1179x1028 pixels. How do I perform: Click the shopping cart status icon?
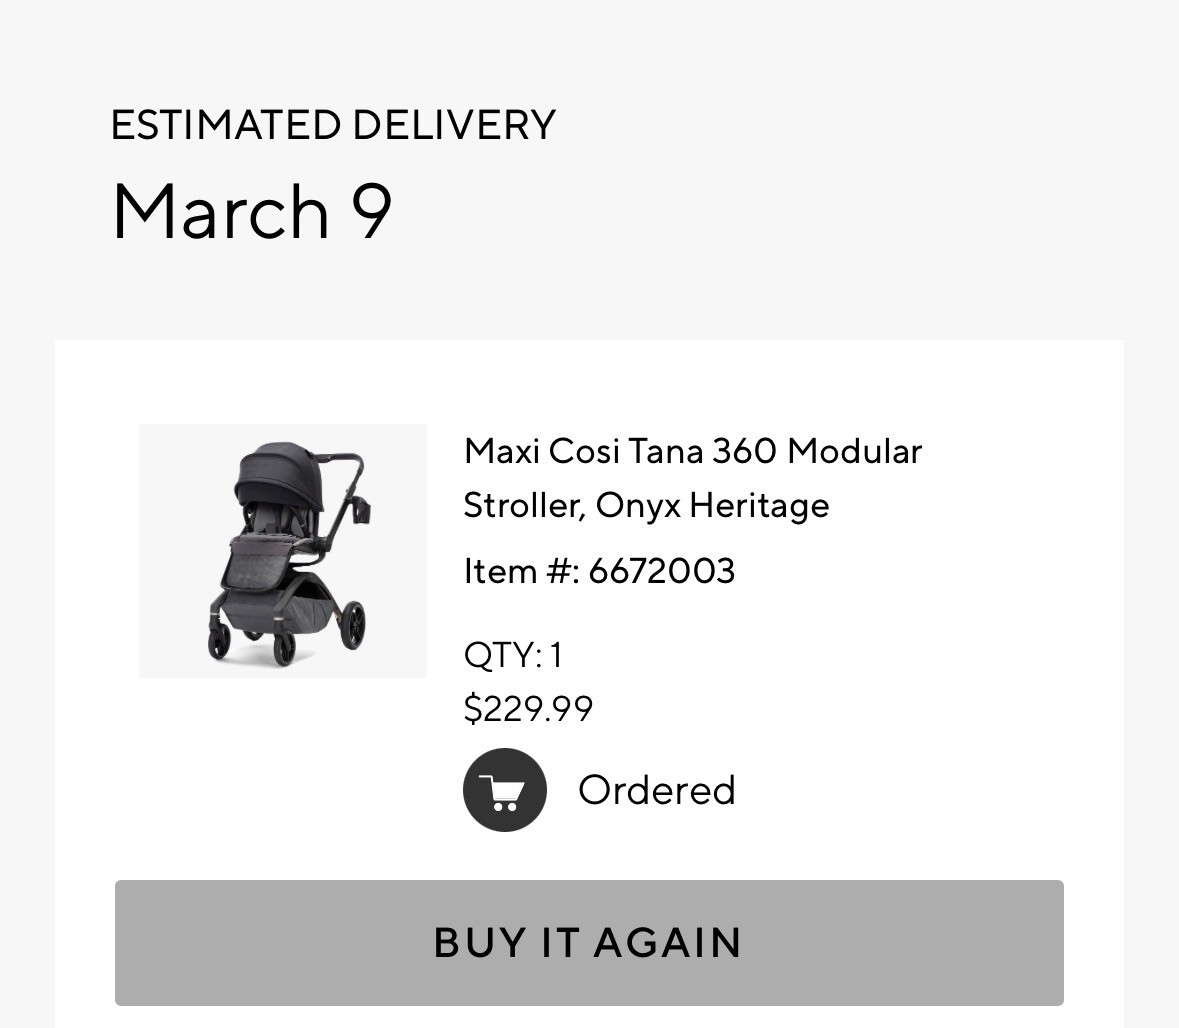click(504, 790)
